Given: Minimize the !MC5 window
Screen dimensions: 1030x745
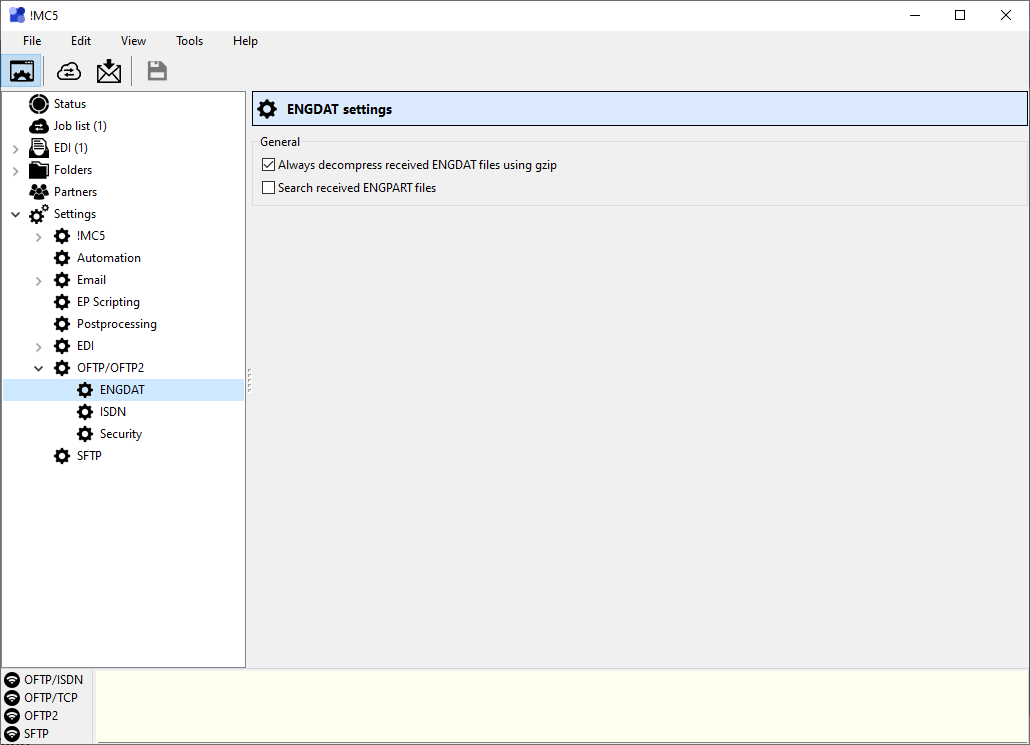Looking at the screenshot, I should pos(915,15).
